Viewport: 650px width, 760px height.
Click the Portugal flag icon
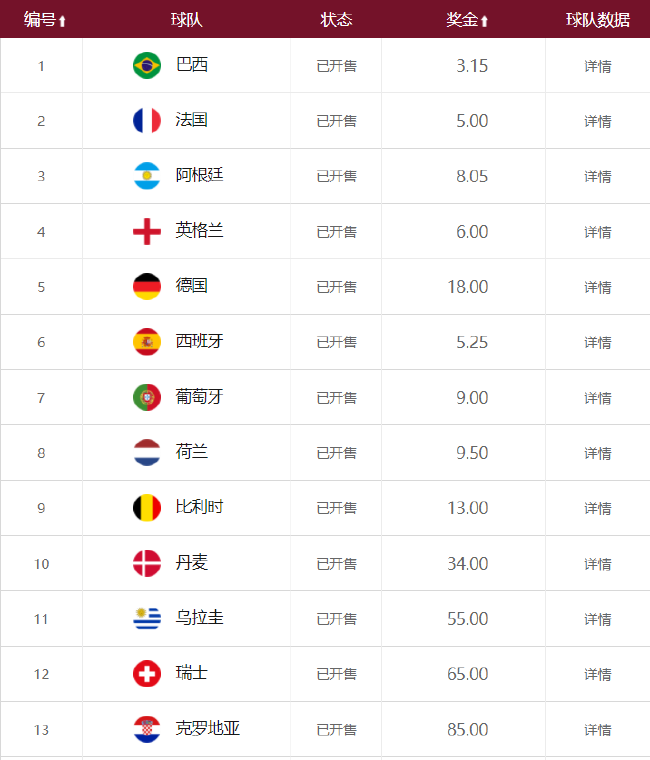pyautogui.click(x=147, y=398)
